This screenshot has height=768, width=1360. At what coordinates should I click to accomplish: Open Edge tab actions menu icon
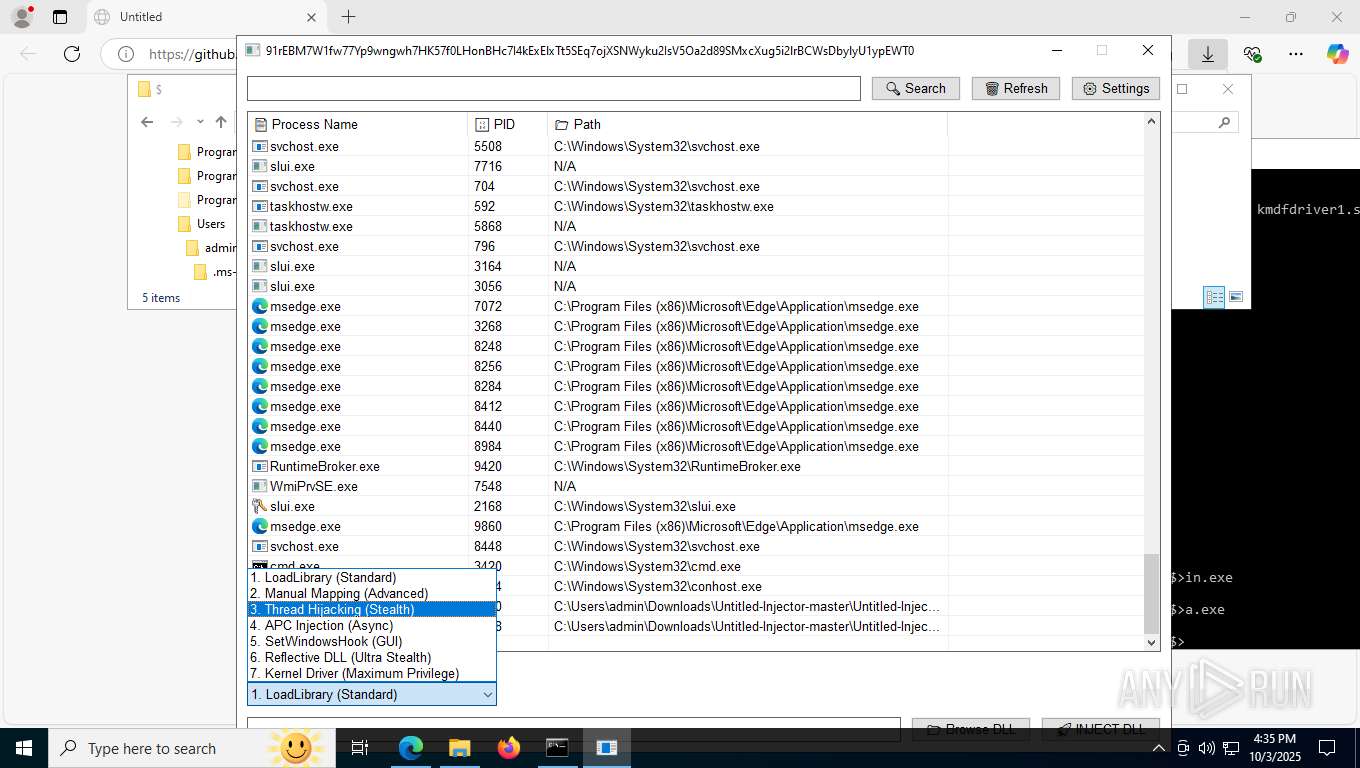tap(60, 17)
